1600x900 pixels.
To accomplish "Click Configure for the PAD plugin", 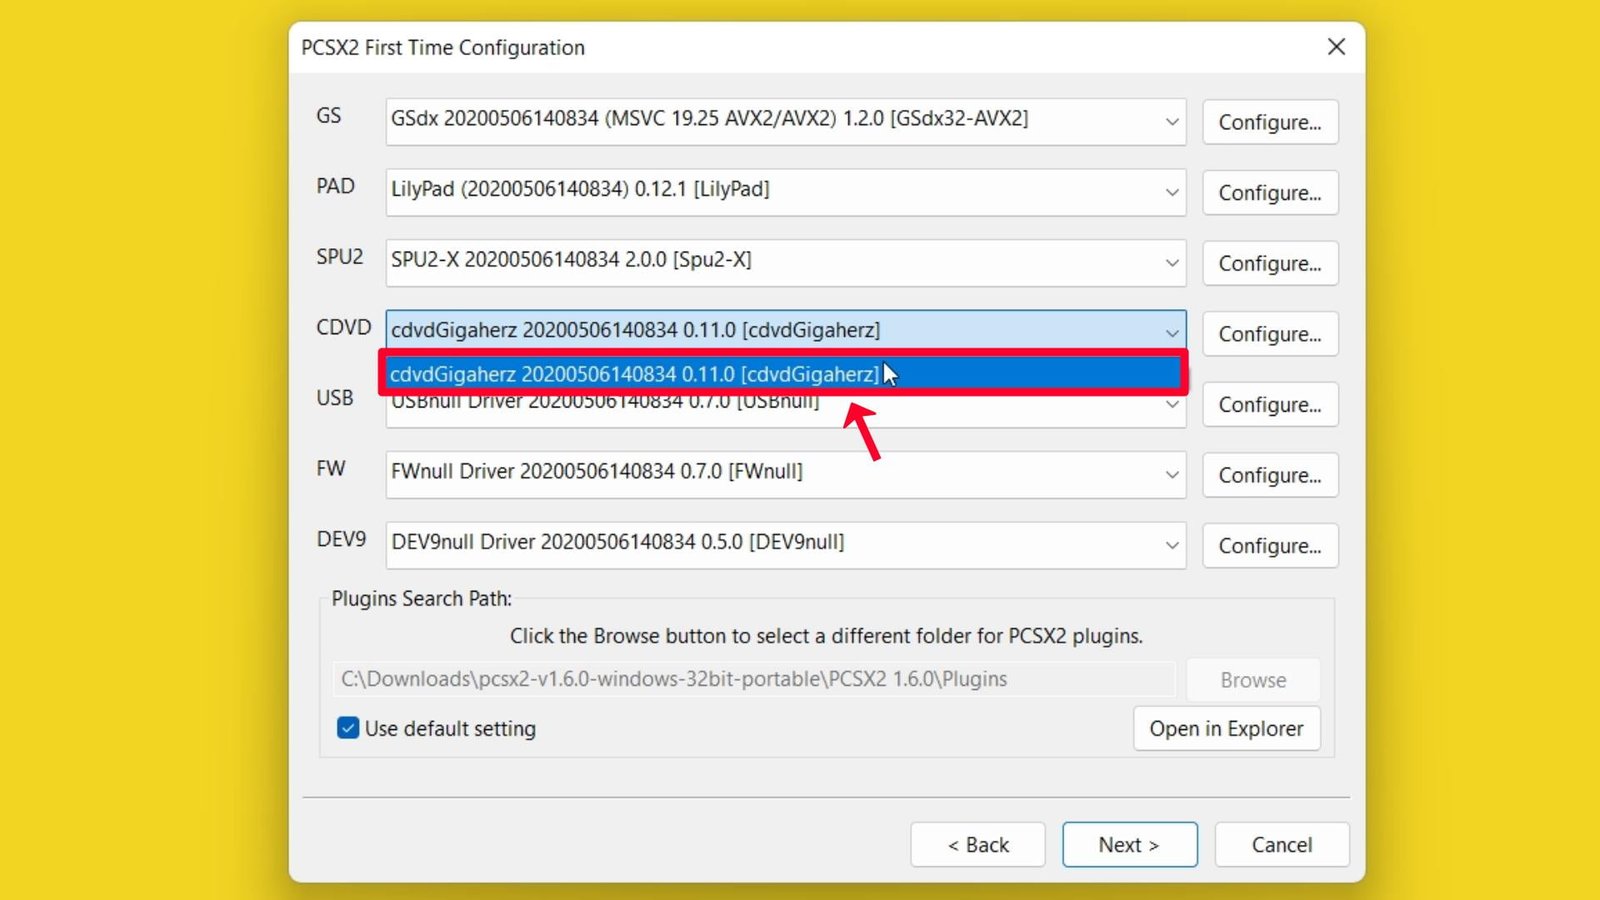I will click(1270, 193).
